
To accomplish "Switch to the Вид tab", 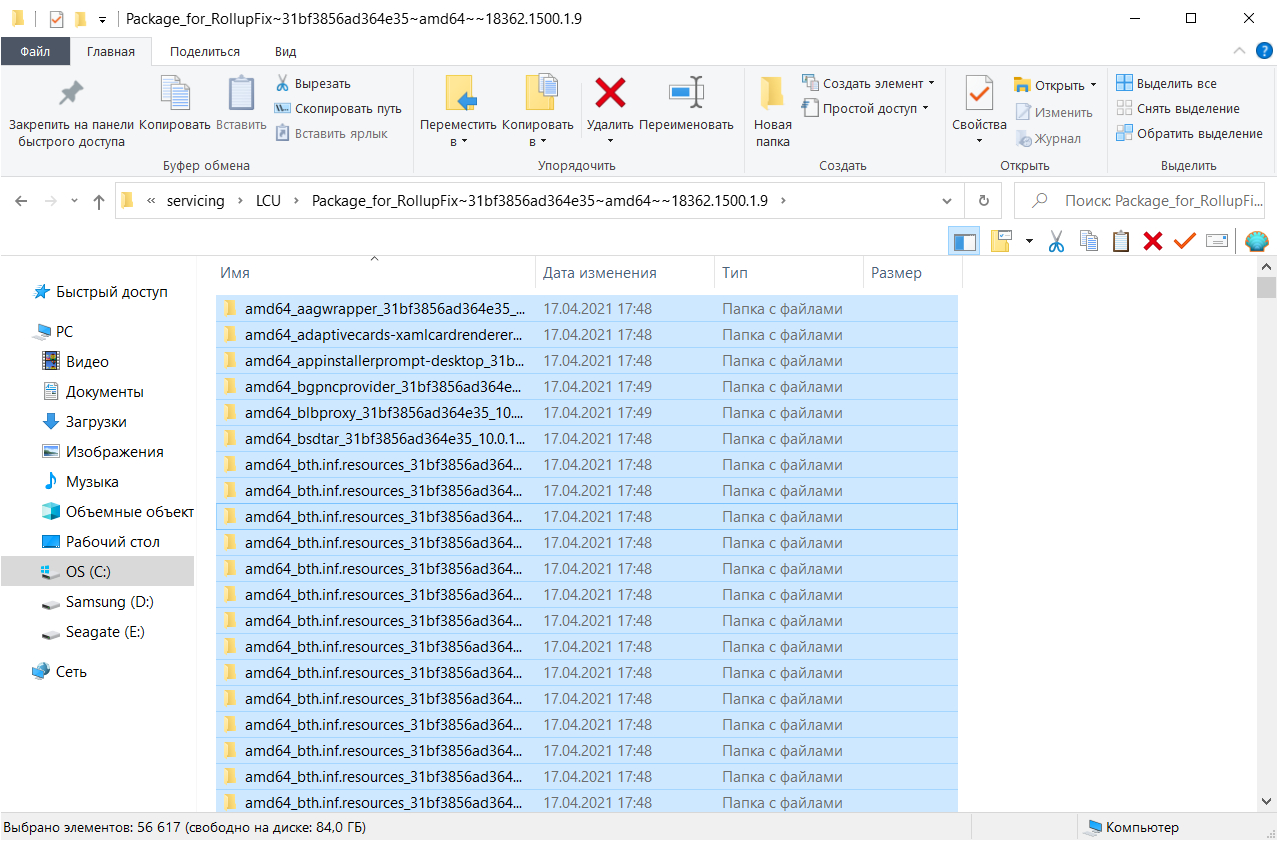I will click(x=285, y=51).
